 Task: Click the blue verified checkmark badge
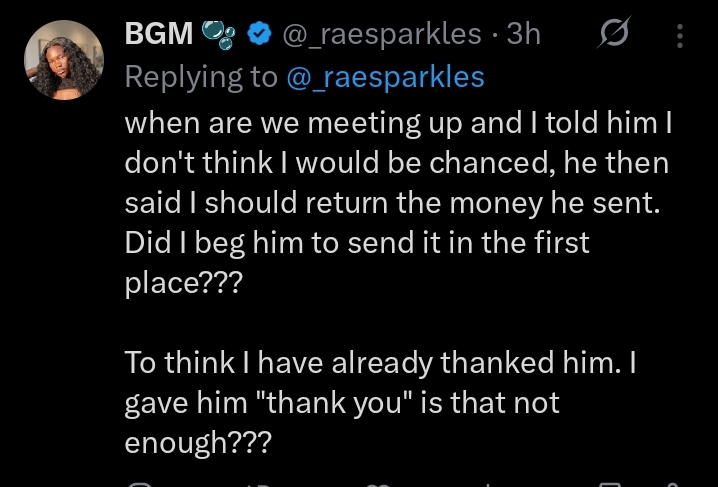[258, 34]
